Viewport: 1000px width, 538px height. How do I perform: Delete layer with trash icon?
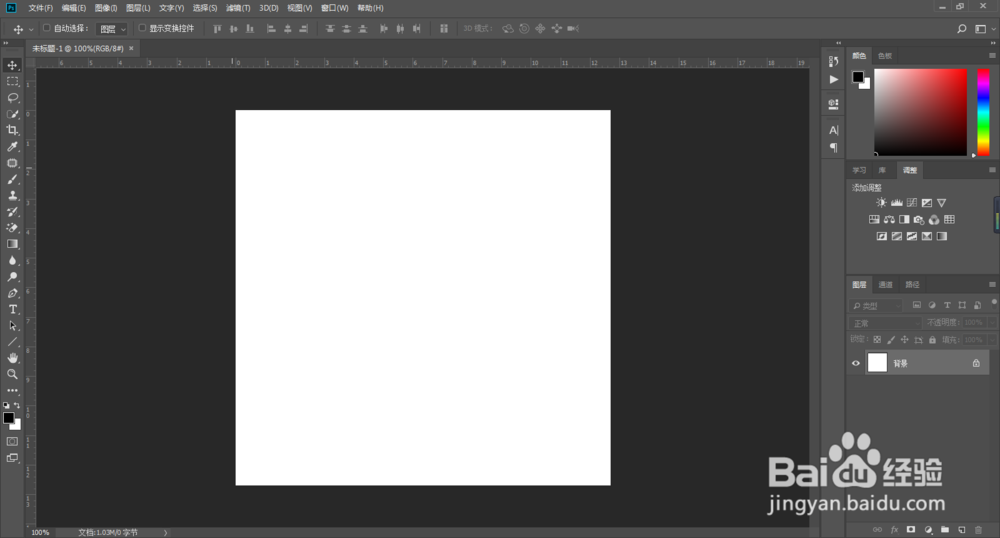(978, 530)
